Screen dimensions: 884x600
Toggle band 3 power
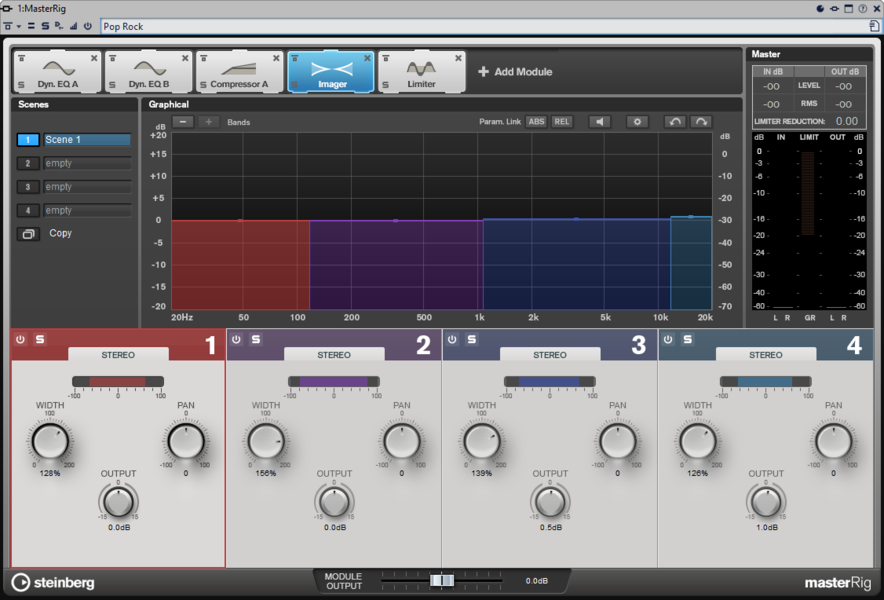[452, 339]
